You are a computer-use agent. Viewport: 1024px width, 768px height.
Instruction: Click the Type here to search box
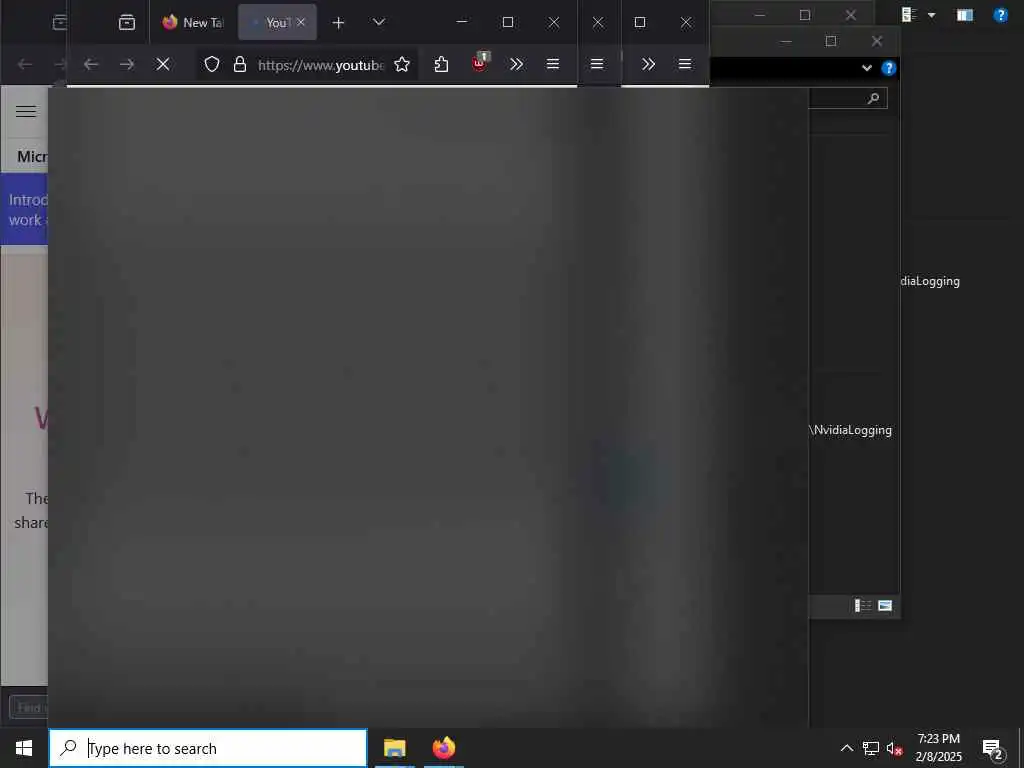[208, 748]
